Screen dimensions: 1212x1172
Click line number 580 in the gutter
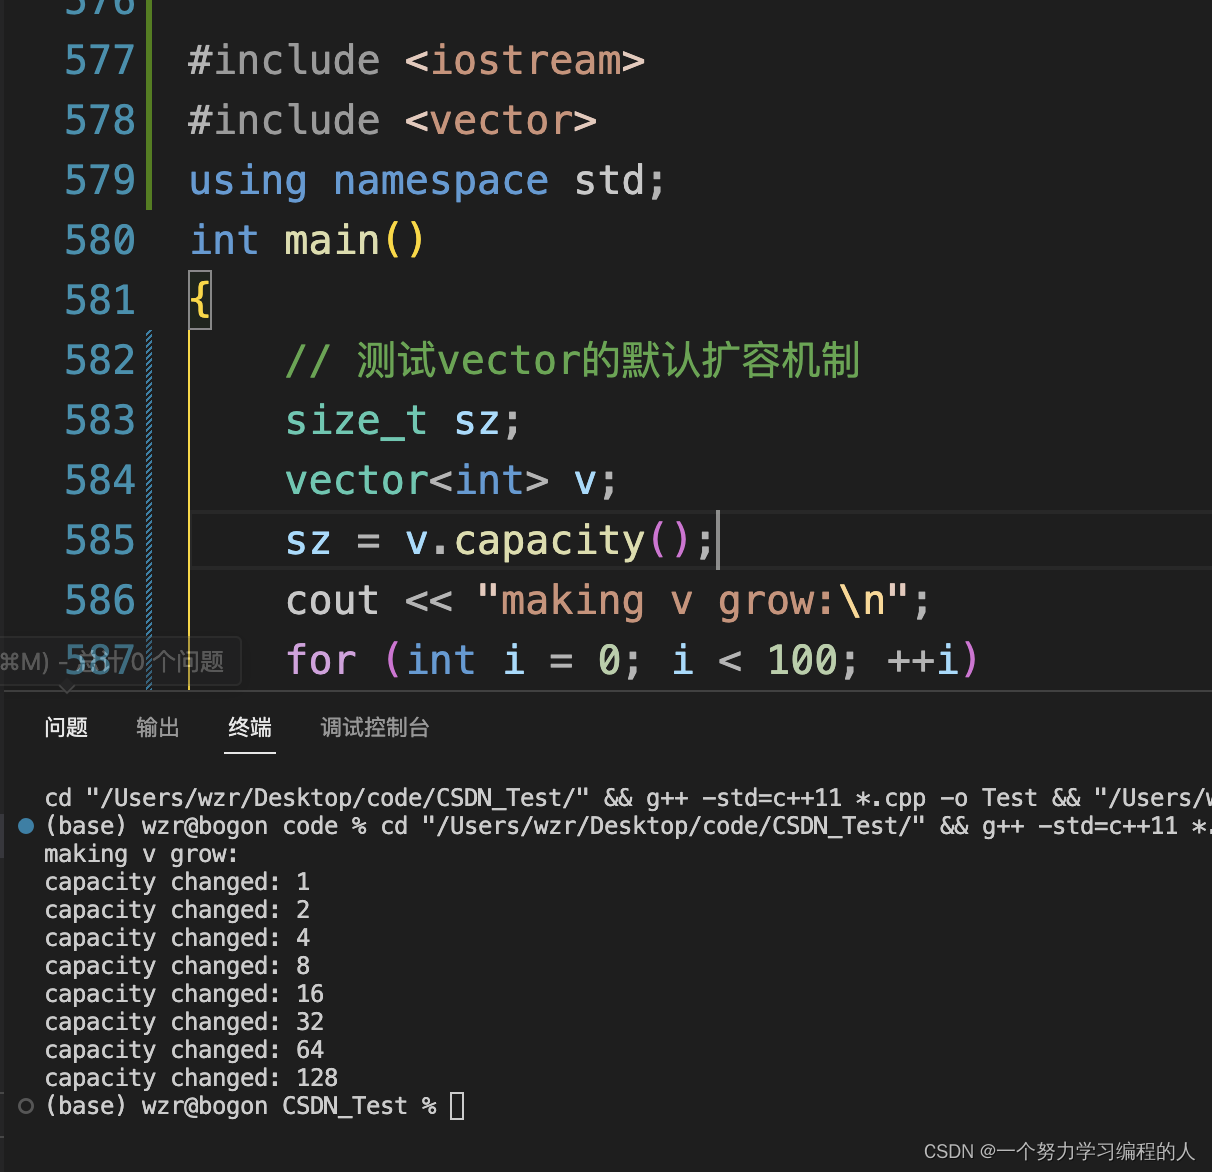tap(99, 241)
